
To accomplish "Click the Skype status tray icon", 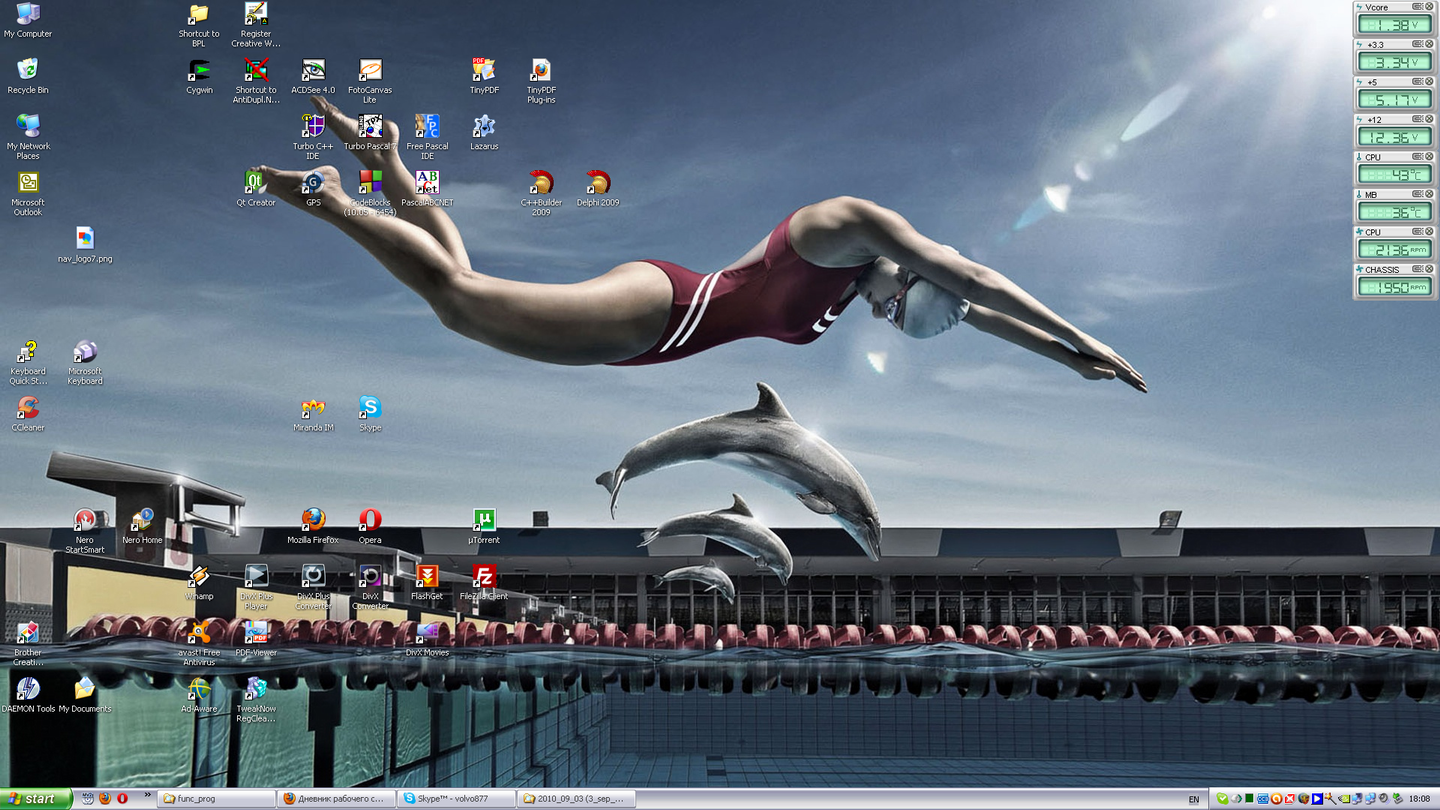I will tap(1222, 799).
